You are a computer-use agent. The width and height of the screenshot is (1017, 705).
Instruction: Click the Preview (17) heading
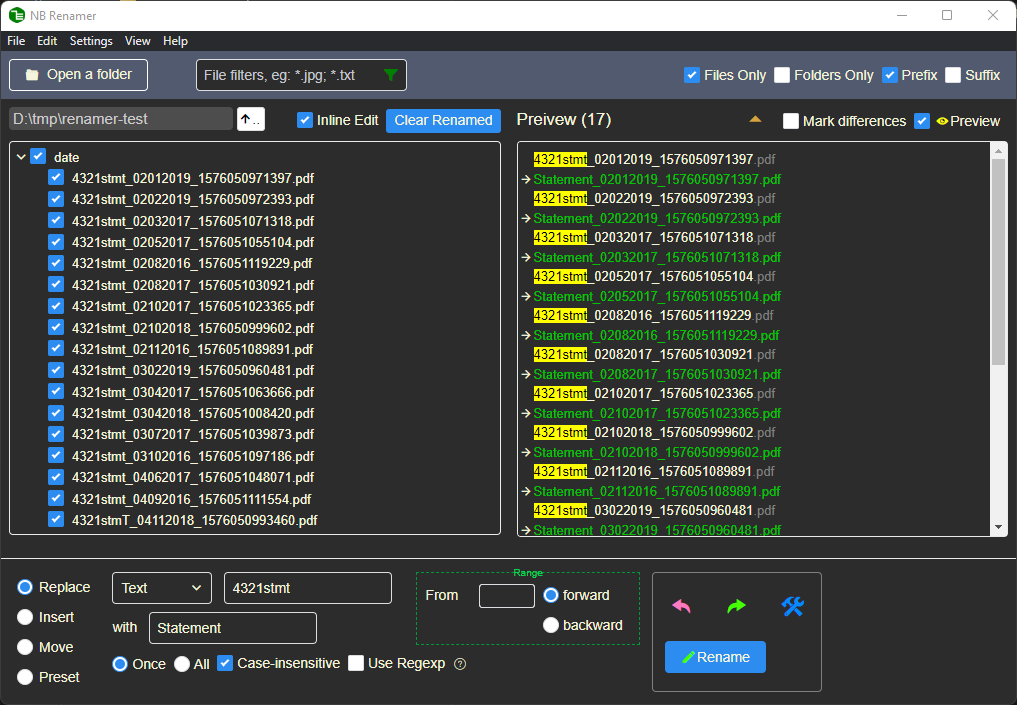point(564,119)
